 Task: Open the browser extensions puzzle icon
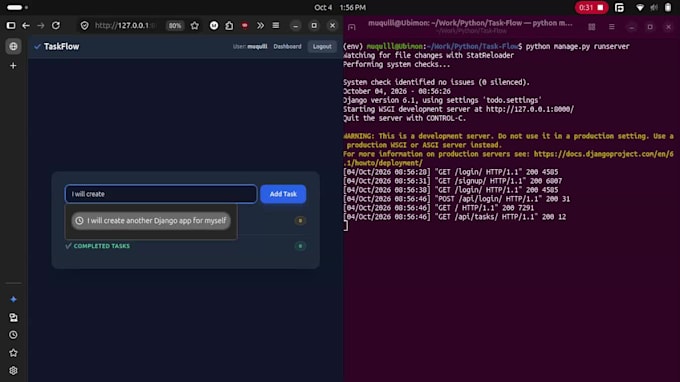pos(229,26)
